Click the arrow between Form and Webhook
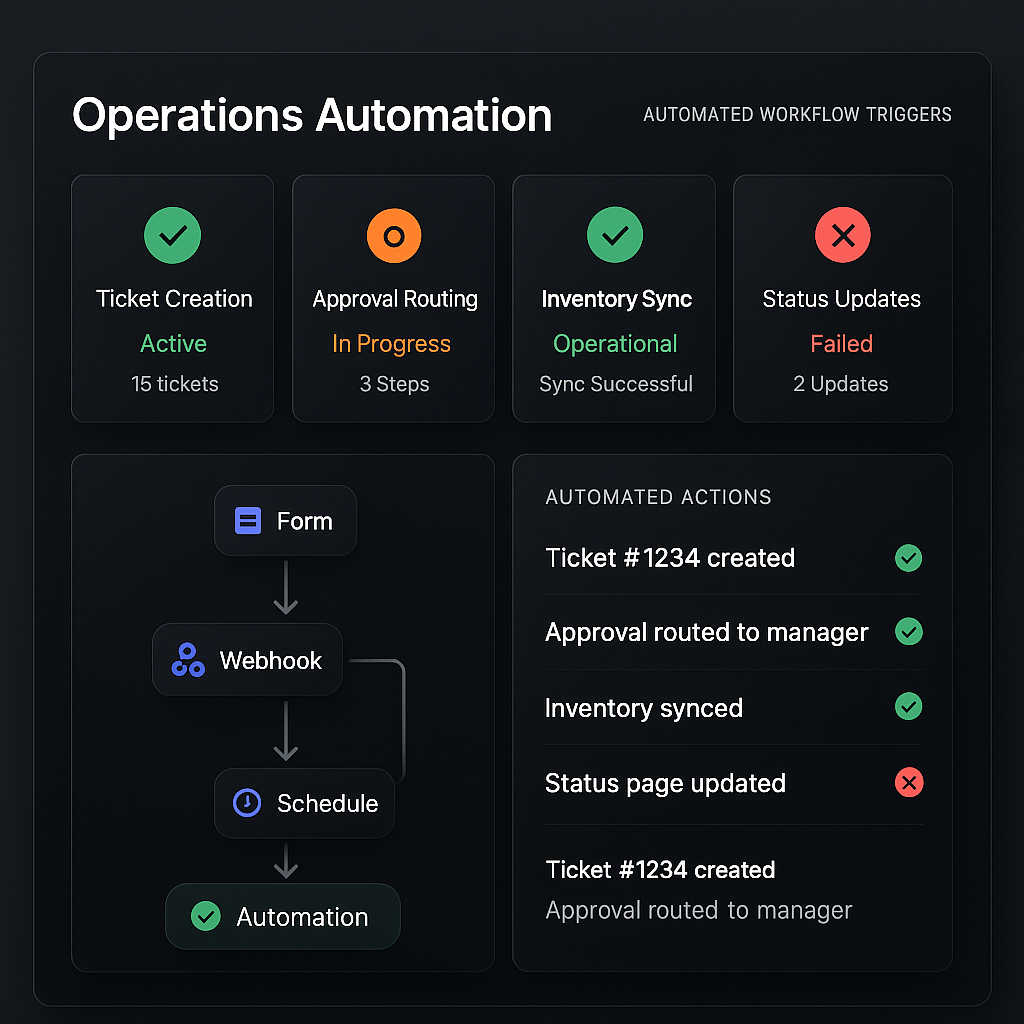Image resolution: width=1024 pixels, height=1024 pixels. (286, 589)
